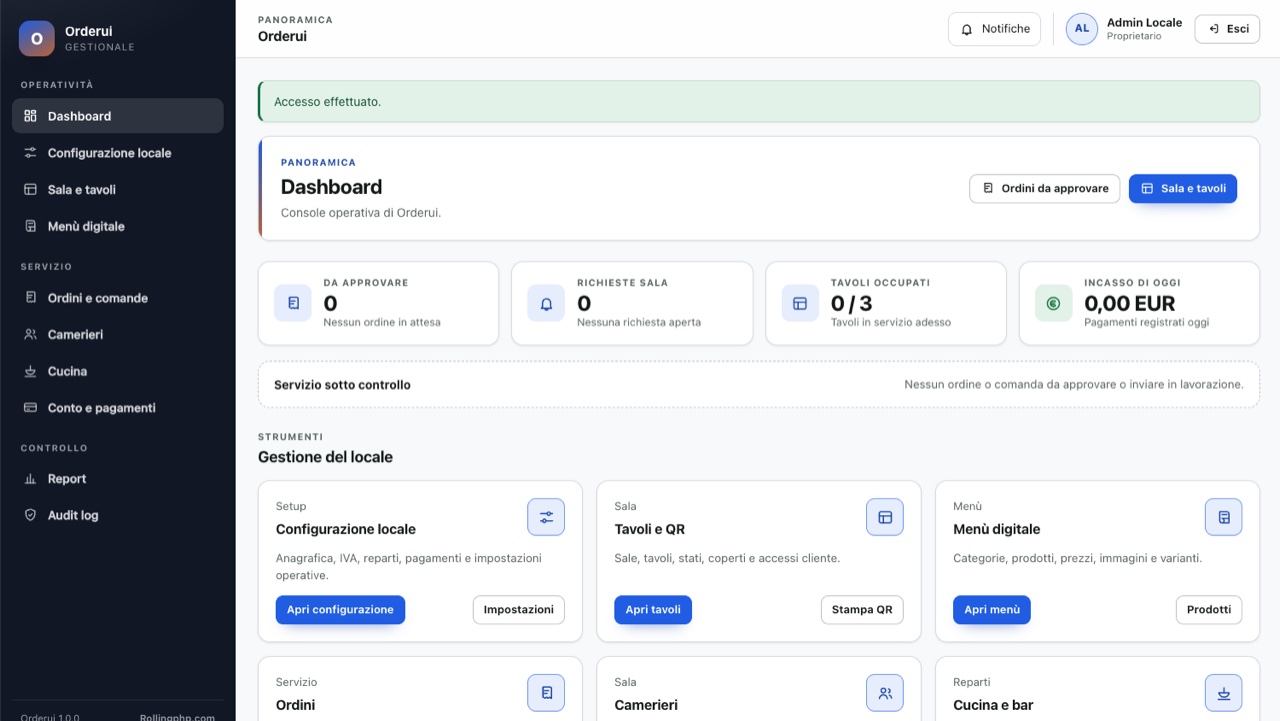Click the Richieste sala bell icon
The width and height of the screenshot is (1280, 721).
tap(547, 303)
